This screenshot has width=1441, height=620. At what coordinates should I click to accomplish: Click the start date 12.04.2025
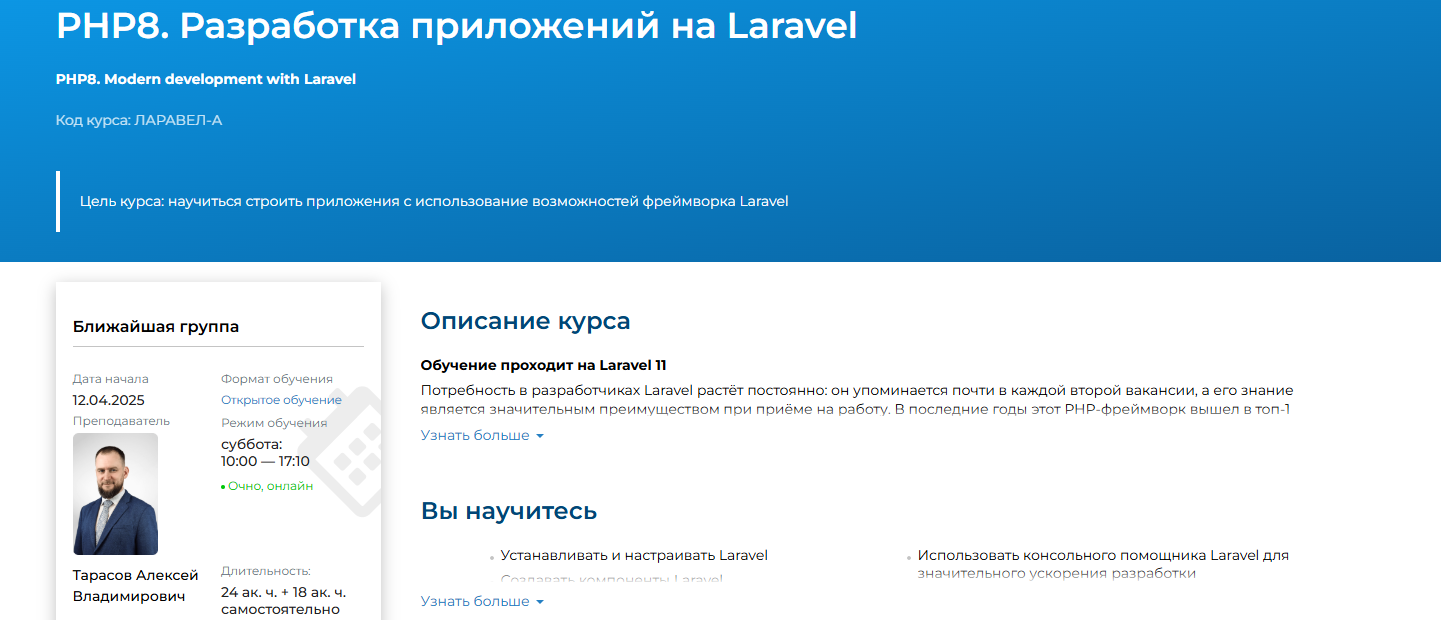109,400
